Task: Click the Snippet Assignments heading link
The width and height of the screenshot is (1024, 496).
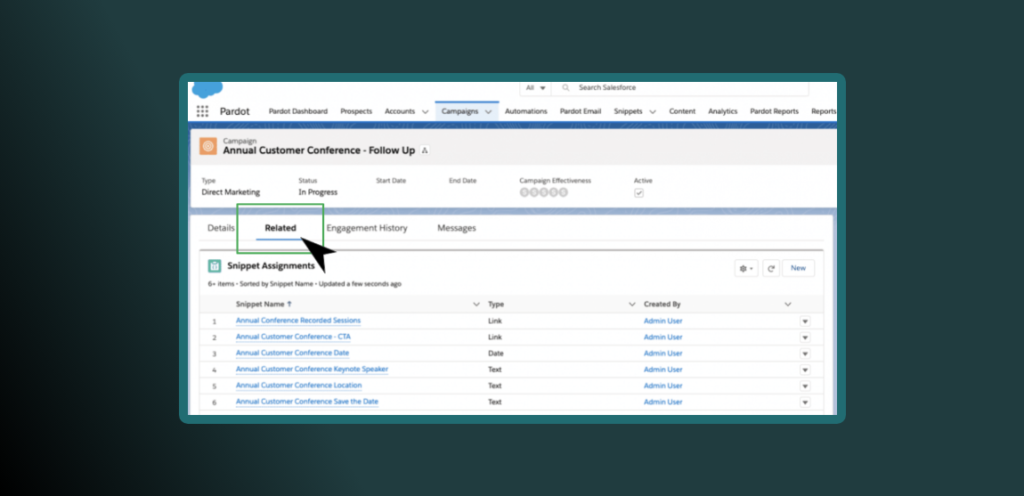Action: (x=270, y=266)
